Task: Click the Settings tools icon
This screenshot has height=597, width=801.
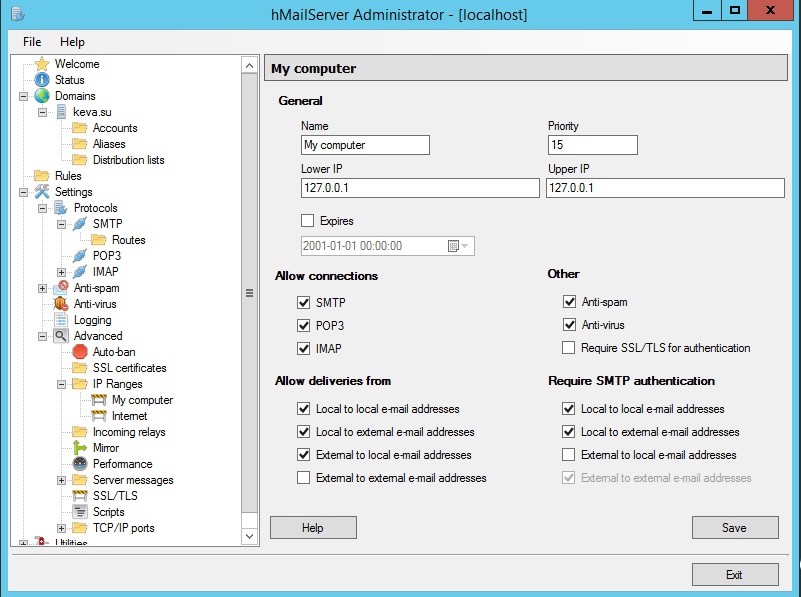Action: point(42,192)
